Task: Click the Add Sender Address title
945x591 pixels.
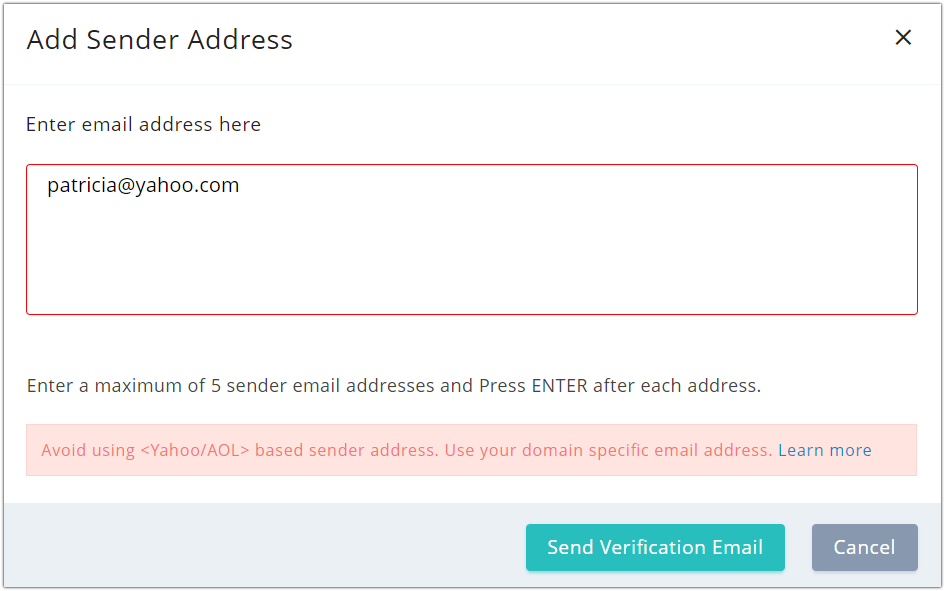Action: pos(160,40)
